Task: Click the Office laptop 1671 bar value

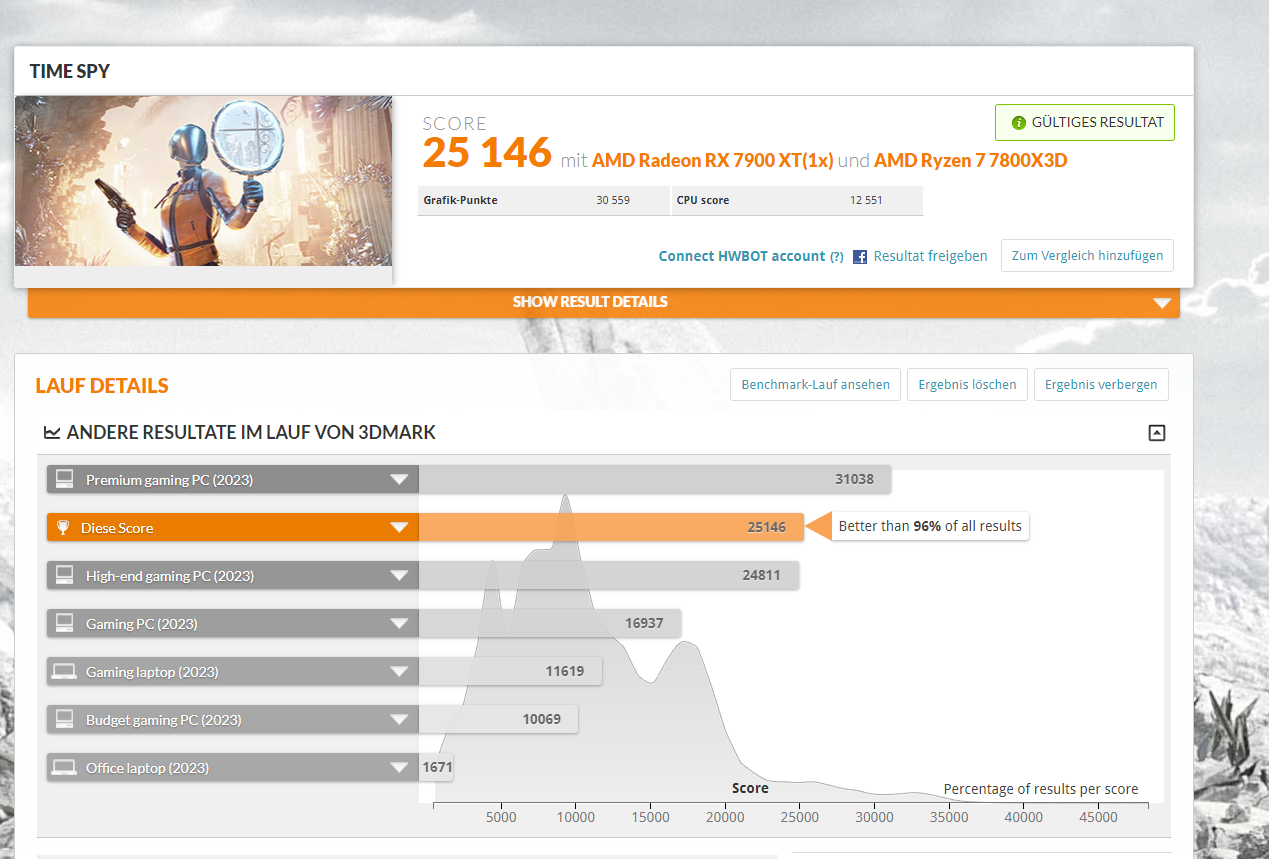Action: [x=438, y=768]
